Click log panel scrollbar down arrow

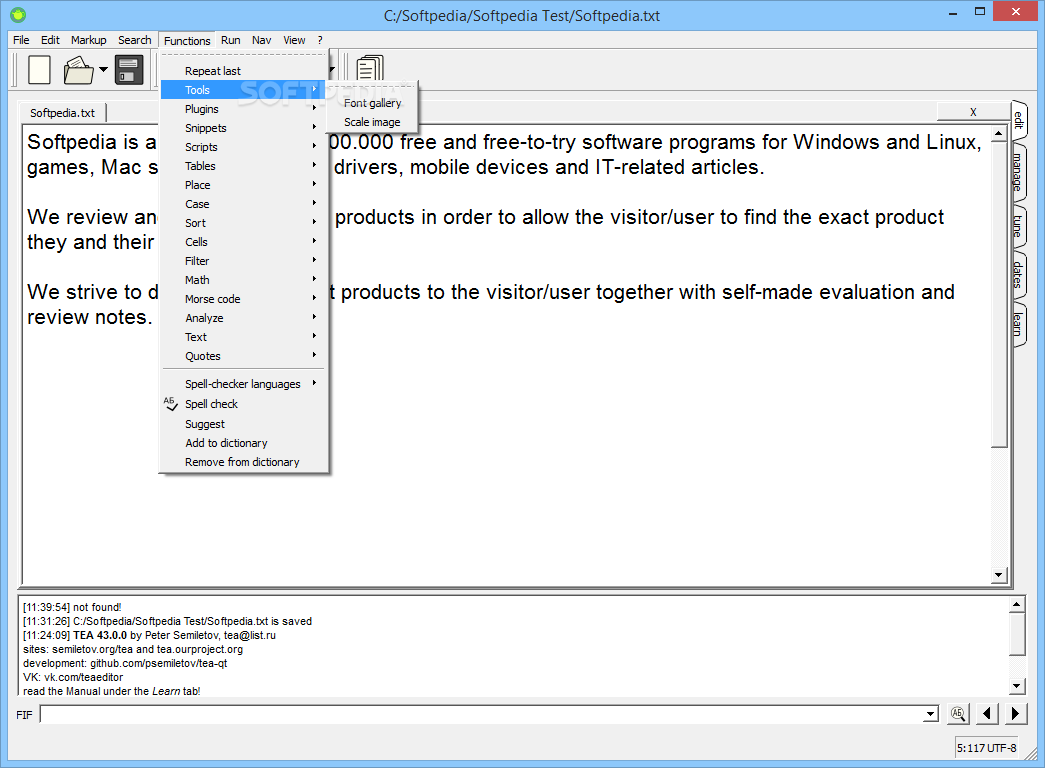[x=1016, y=685]
